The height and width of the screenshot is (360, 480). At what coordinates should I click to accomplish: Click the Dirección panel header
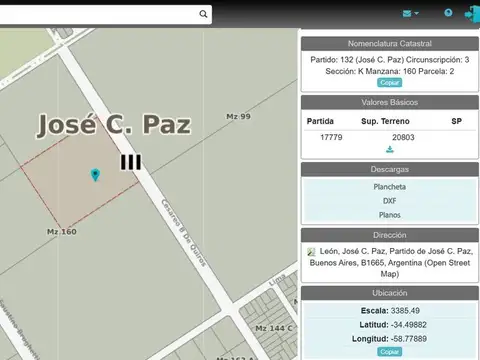[390, 235]
